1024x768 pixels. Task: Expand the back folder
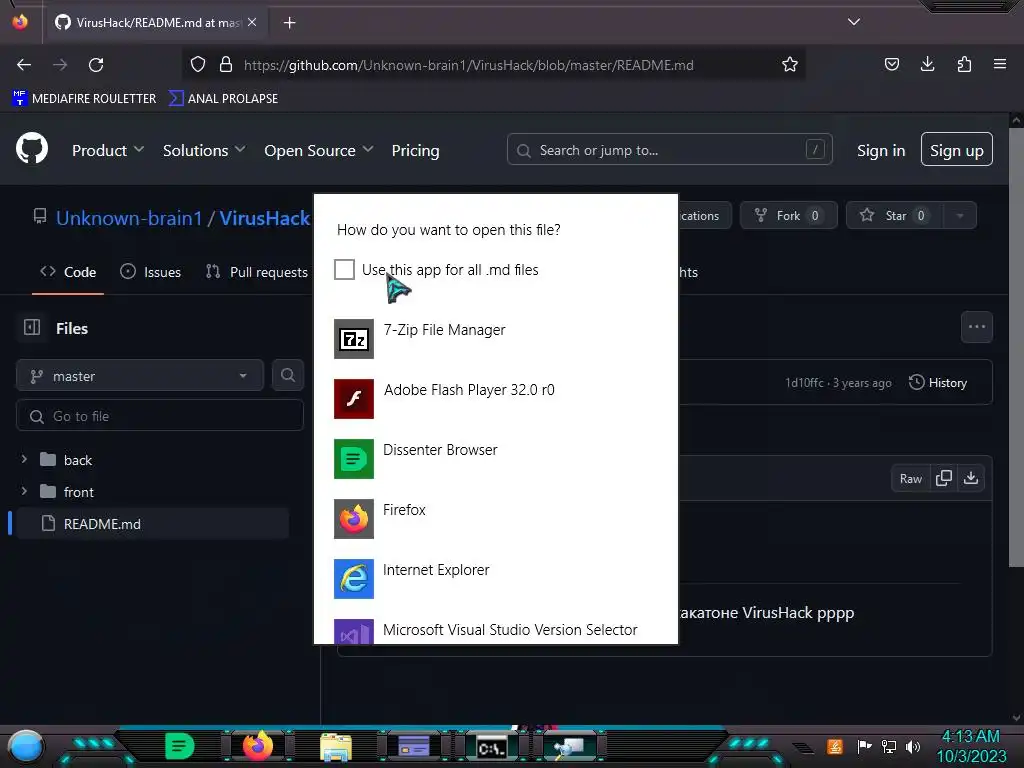[x=24, y=459]
